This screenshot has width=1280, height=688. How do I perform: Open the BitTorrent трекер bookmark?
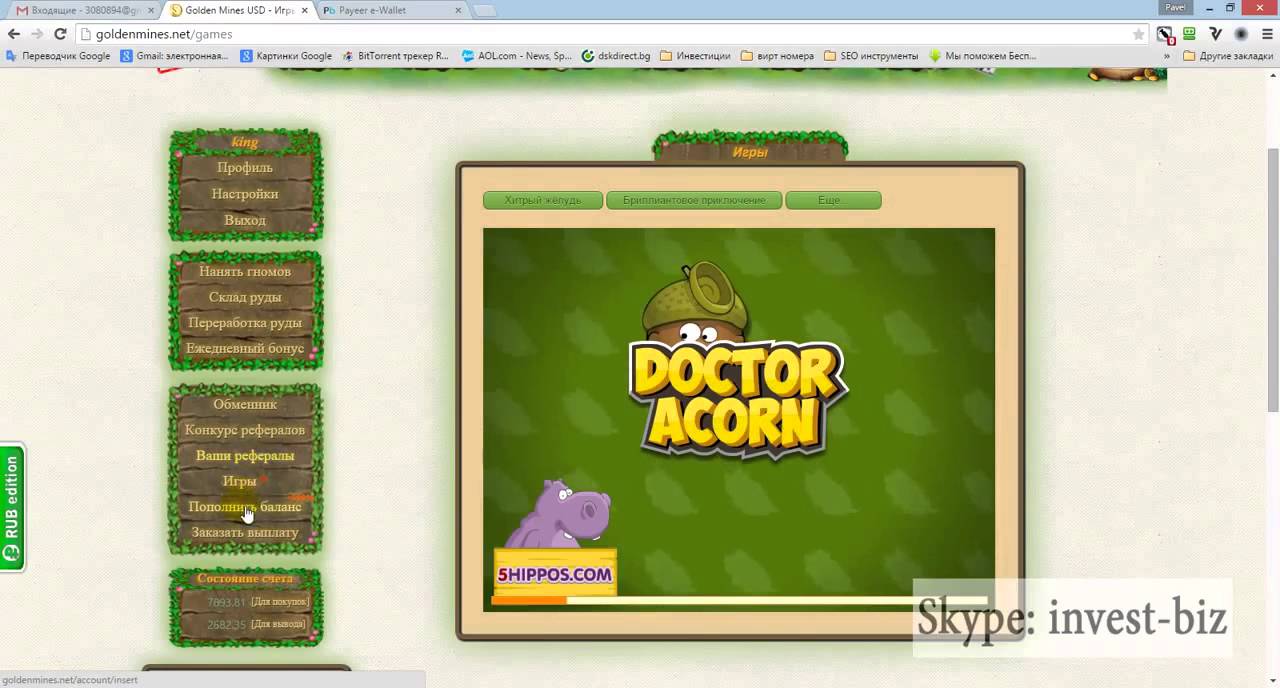[395, 56]
